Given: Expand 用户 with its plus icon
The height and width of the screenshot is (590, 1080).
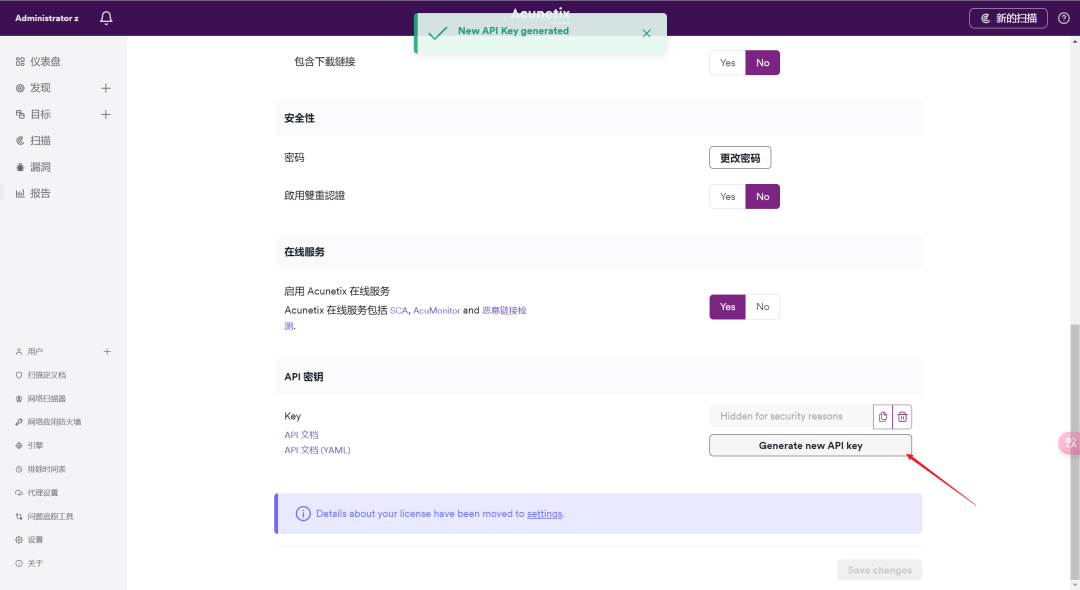Looking at the screenshot, I should pos(107,352).
